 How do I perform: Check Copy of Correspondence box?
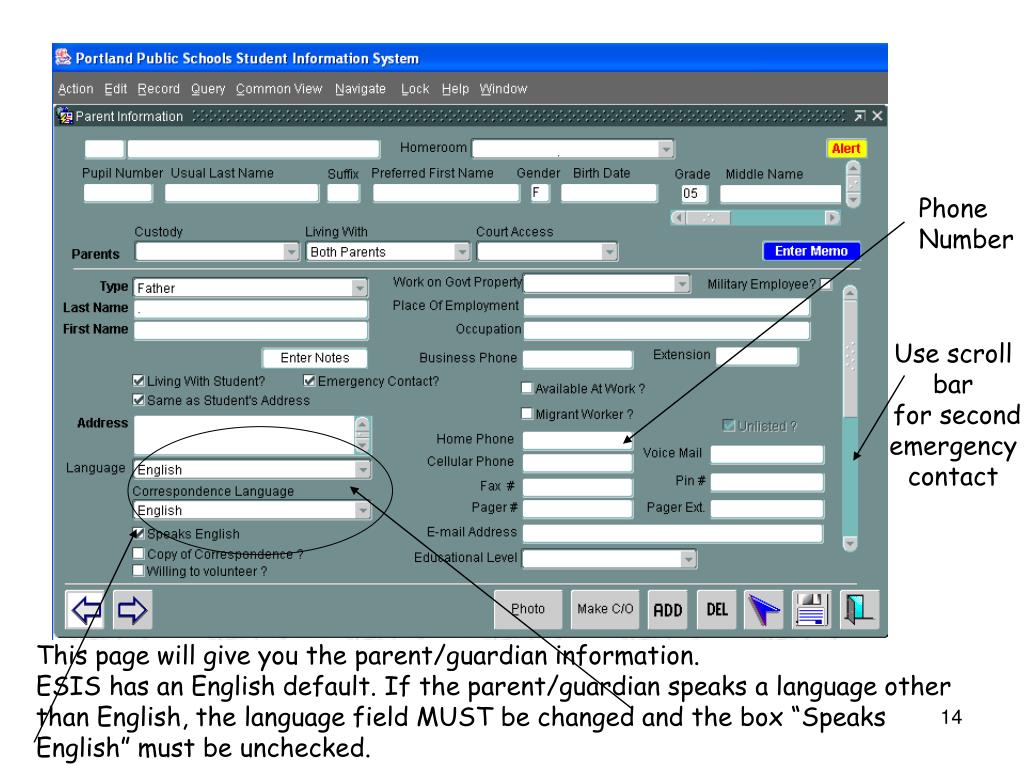coord(138,553)
